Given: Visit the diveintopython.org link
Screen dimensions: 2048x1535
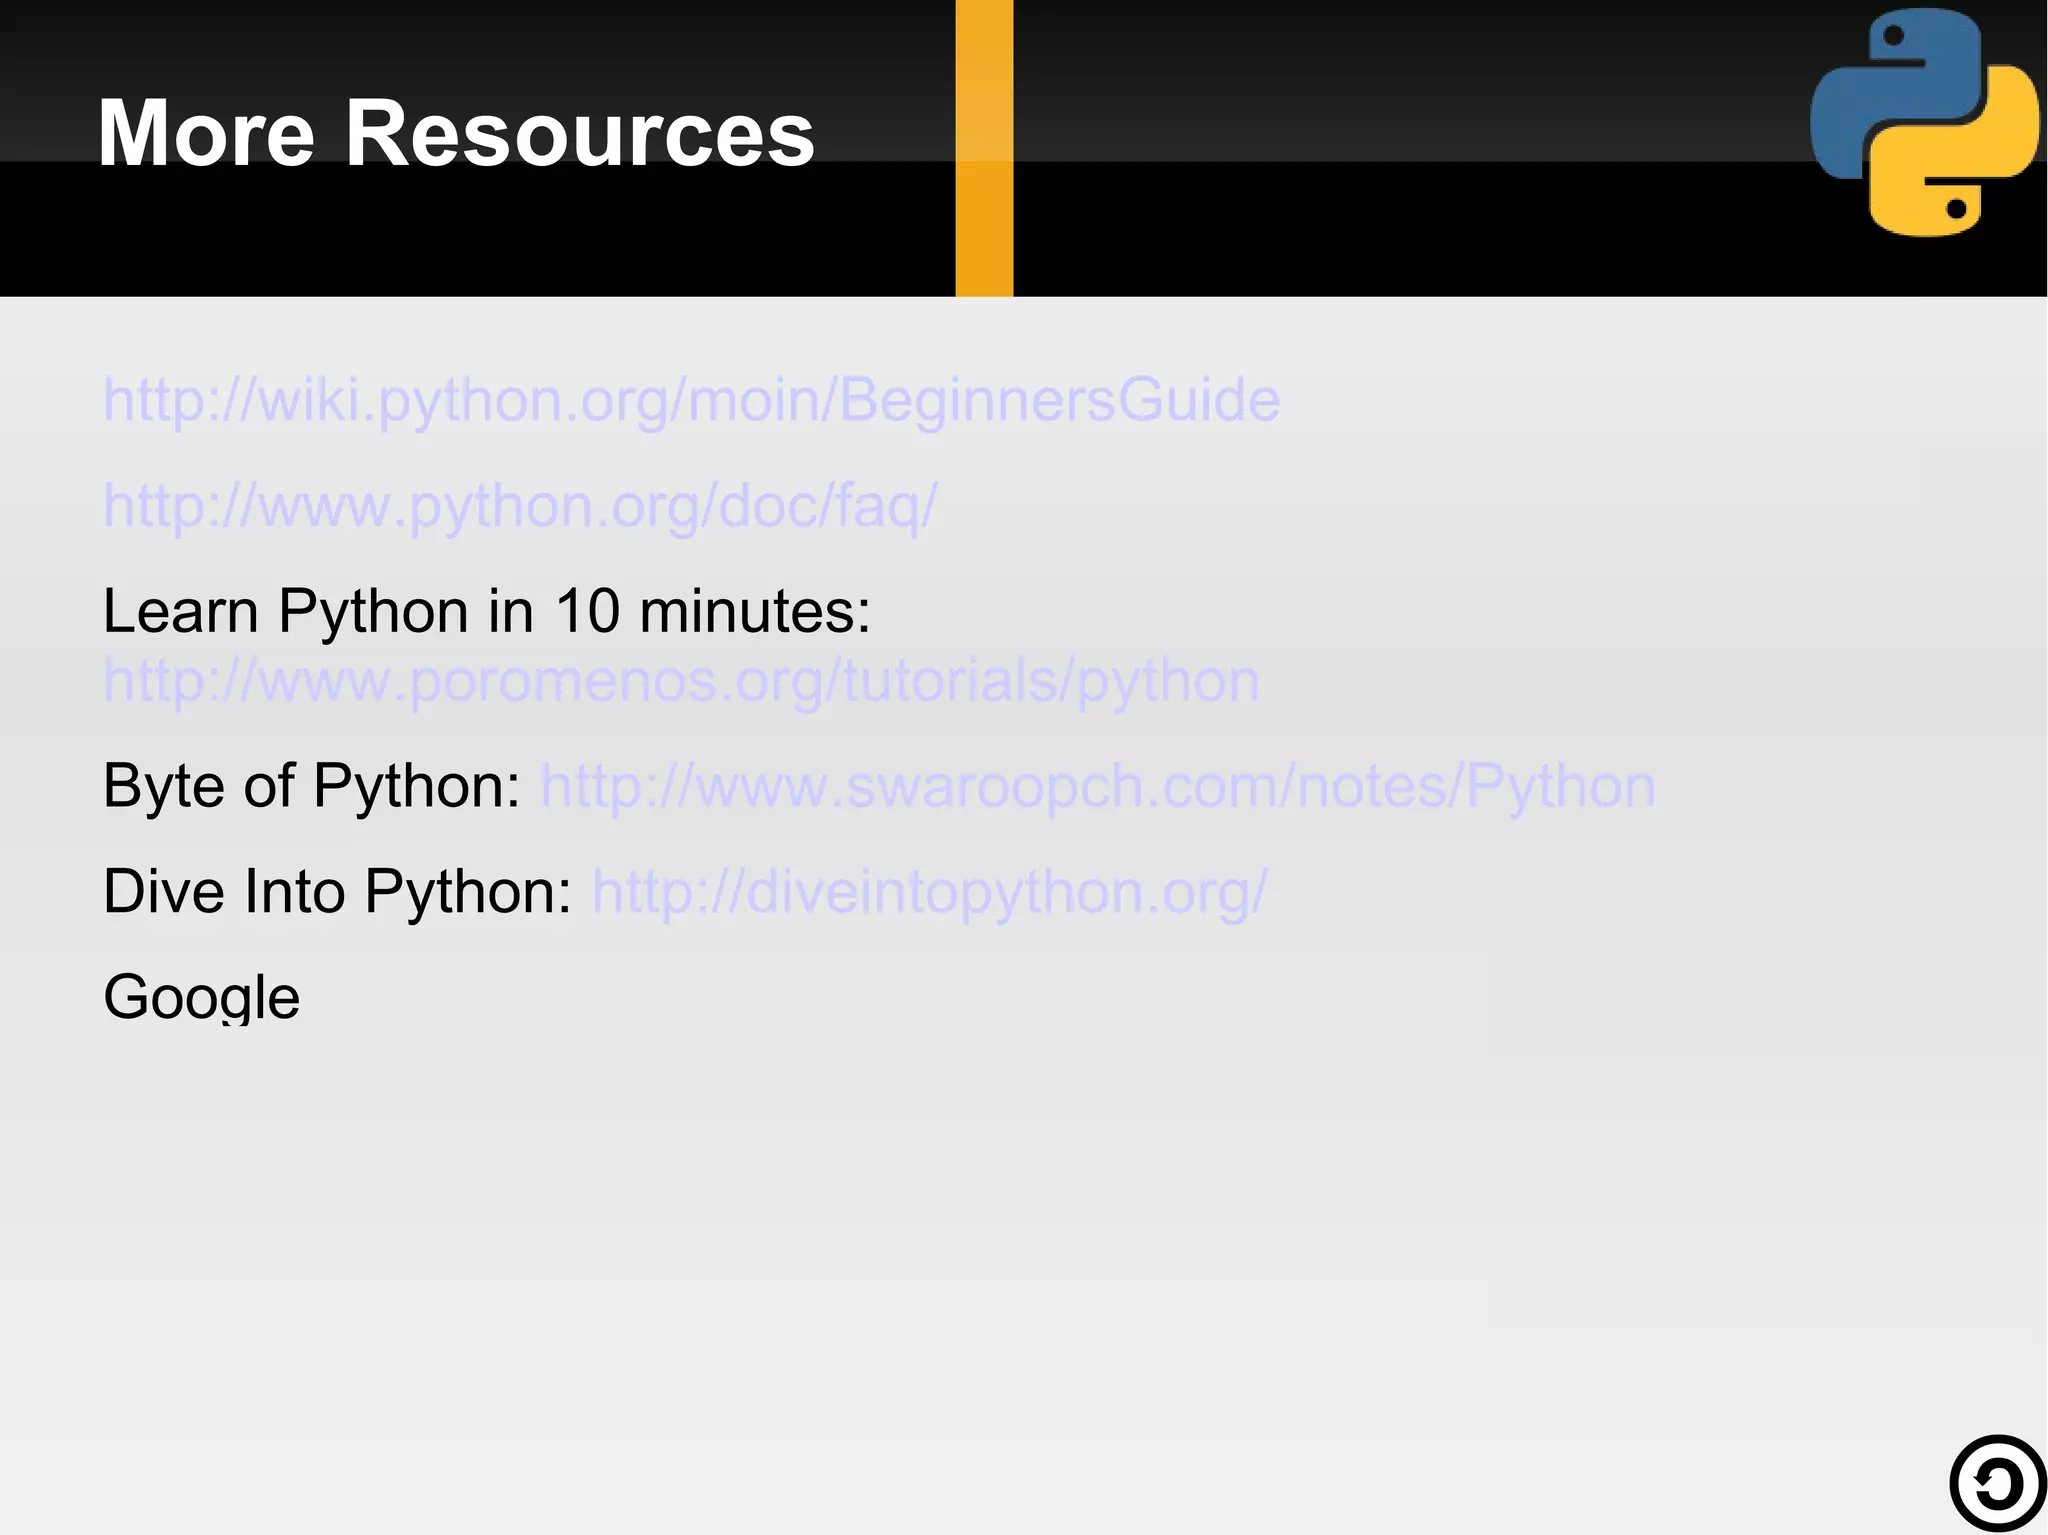Looking at the screenshot, I should pos(929,891).
